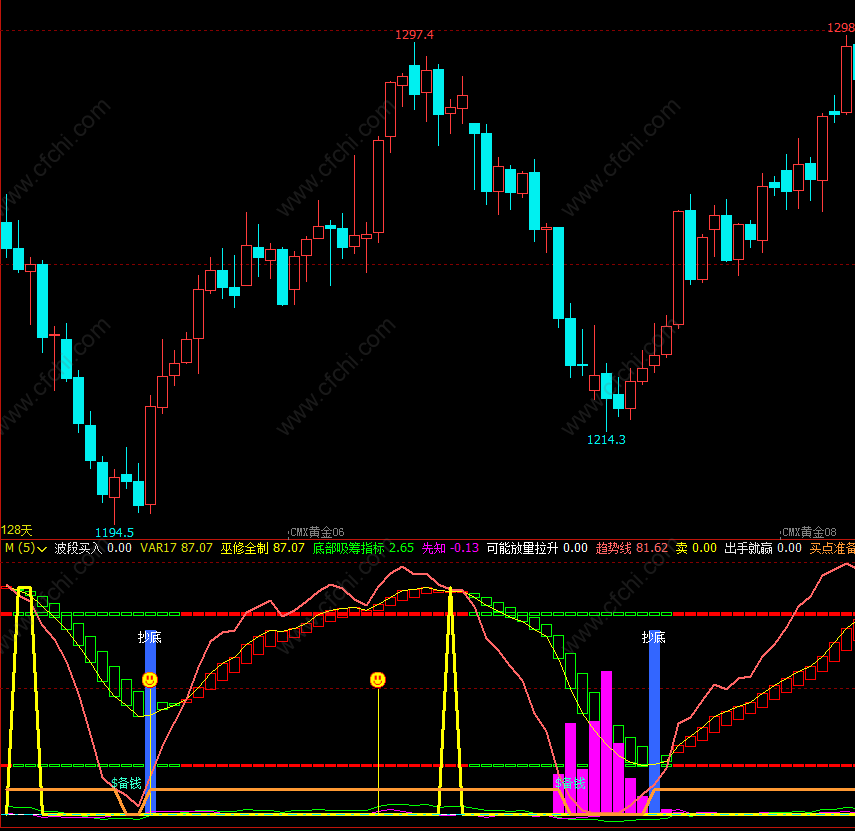
Task: Click the smiley icon on the thin yellow line
Action: [378, 679]
